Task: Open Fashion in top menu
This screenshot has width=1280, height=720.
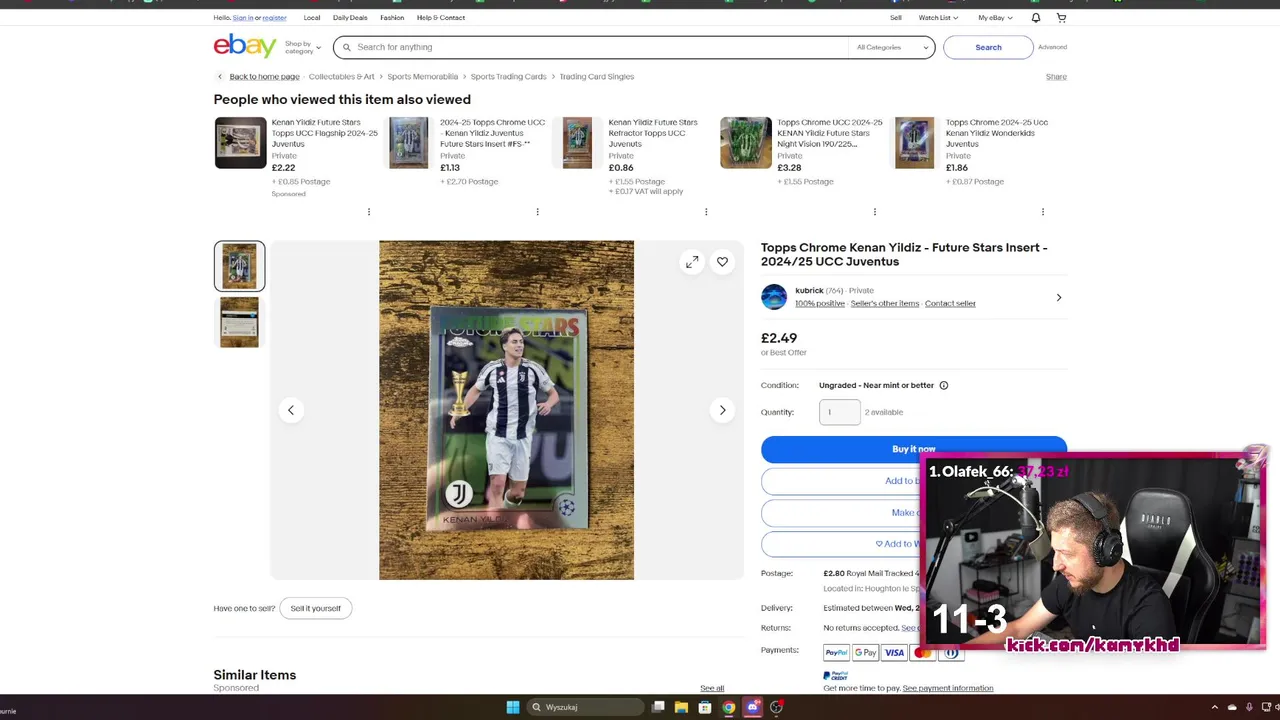Action: tap(392, 17)
